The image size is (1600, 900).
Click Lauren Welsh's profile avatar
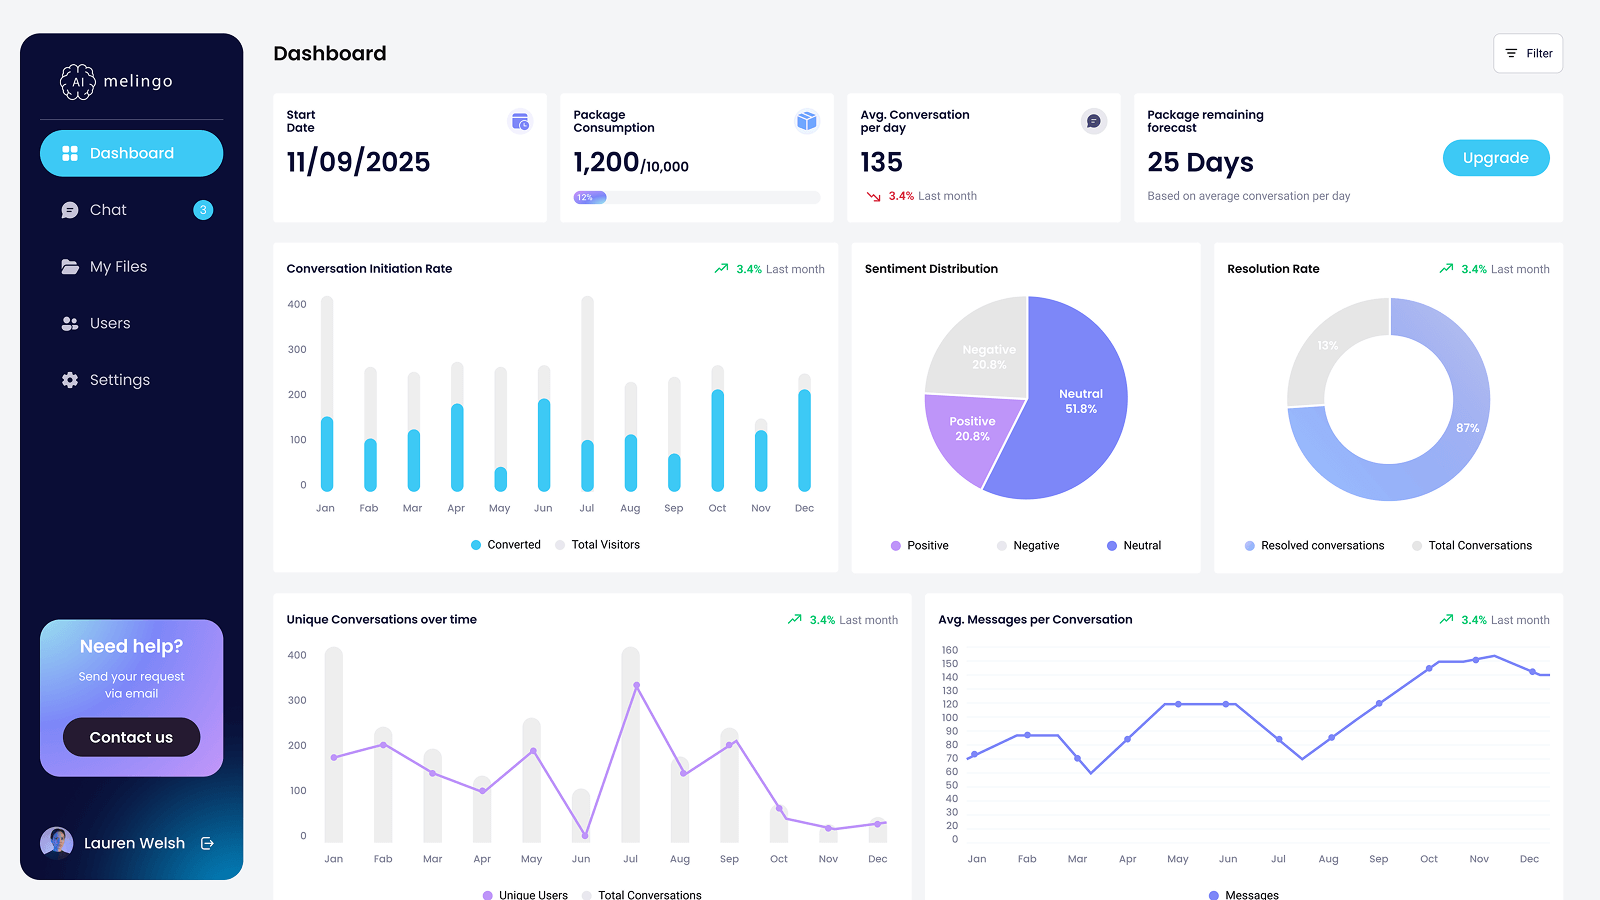tap(57, 843)
